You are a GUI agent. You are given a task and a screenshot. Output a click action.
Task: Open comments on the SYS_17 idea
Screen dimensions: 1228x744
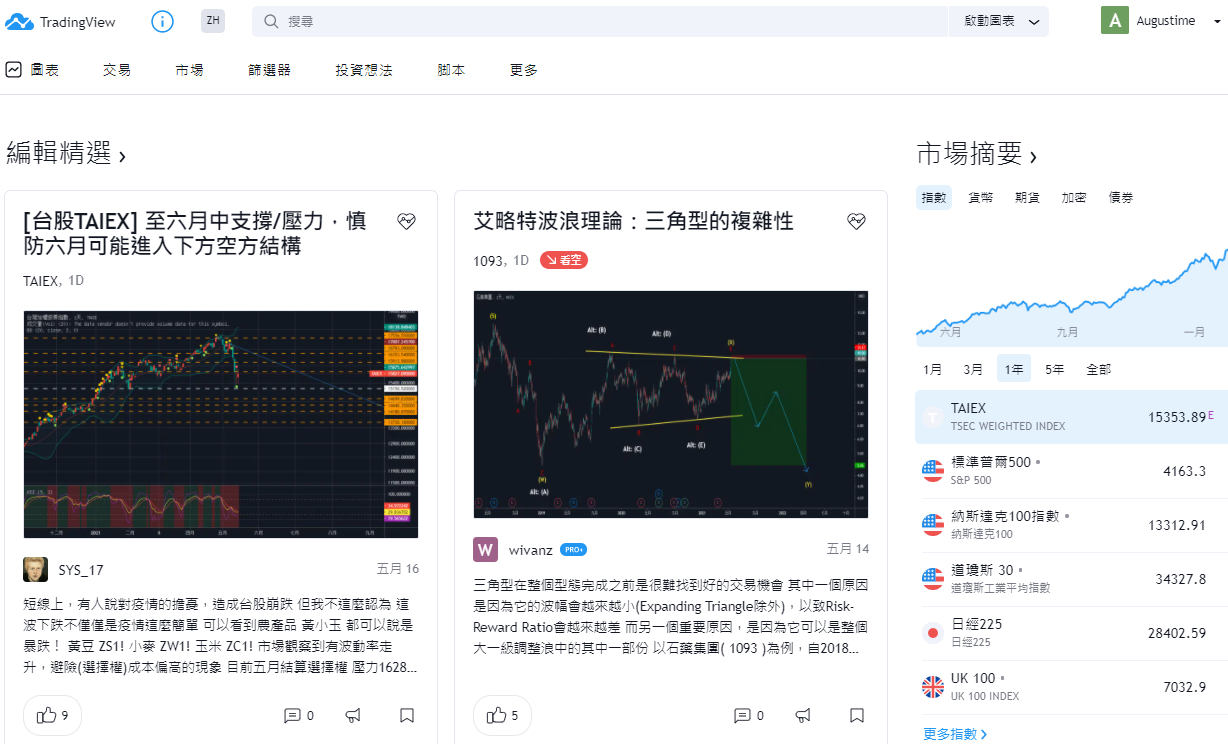[x=299, y=715]
